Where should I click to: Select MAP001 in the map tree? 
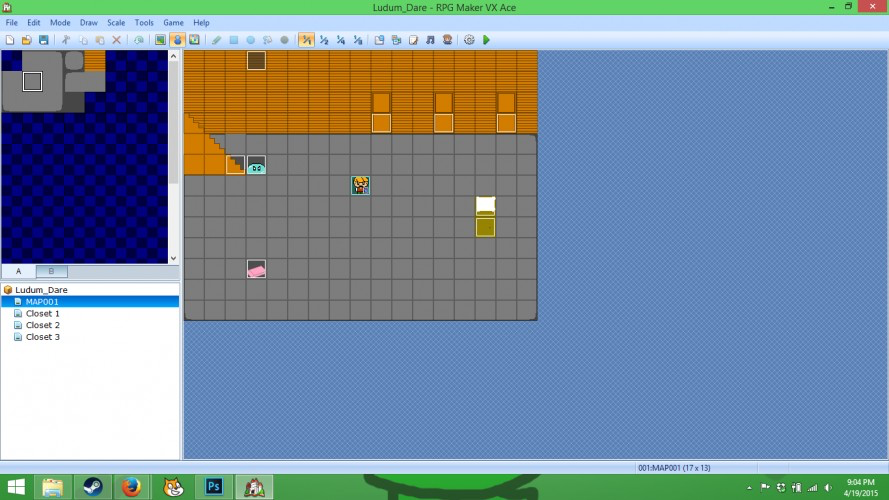click(x=42, y=302)
